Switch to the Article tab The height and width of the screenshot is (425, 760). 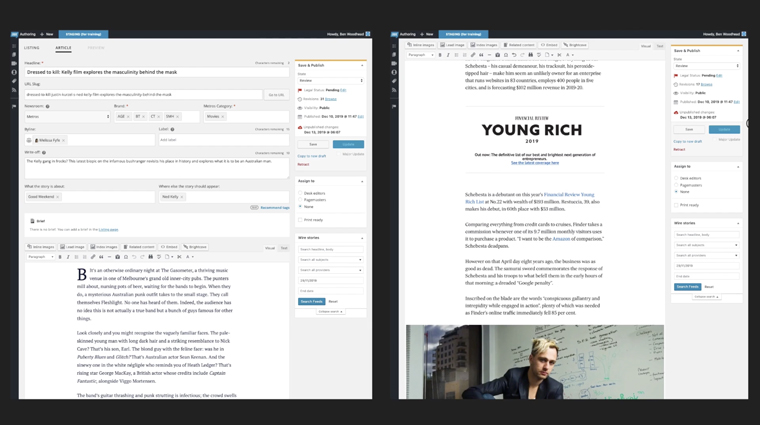tap(63, 48)
